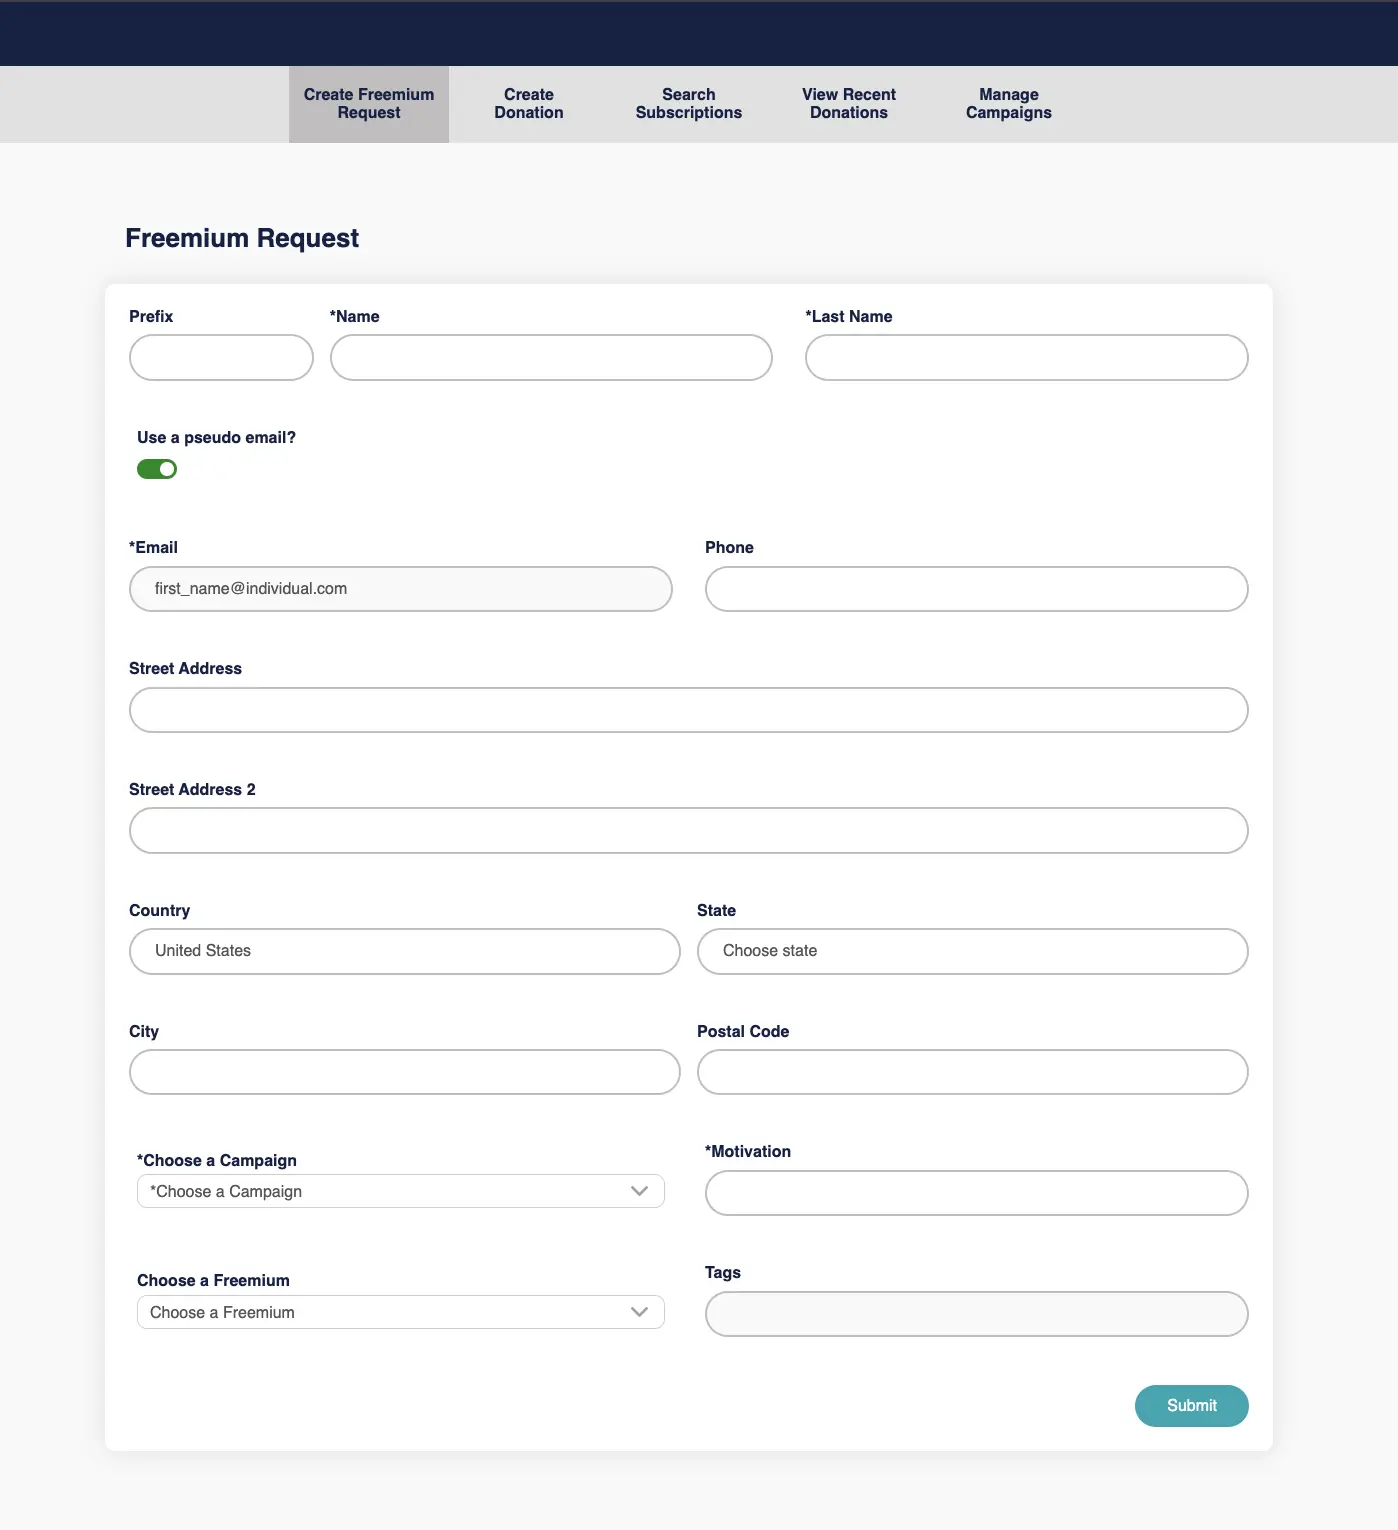This screenshot has height=1530, width=1398.
Task: Open the Manage Campaigns tab
Action: click(1008, 104)
